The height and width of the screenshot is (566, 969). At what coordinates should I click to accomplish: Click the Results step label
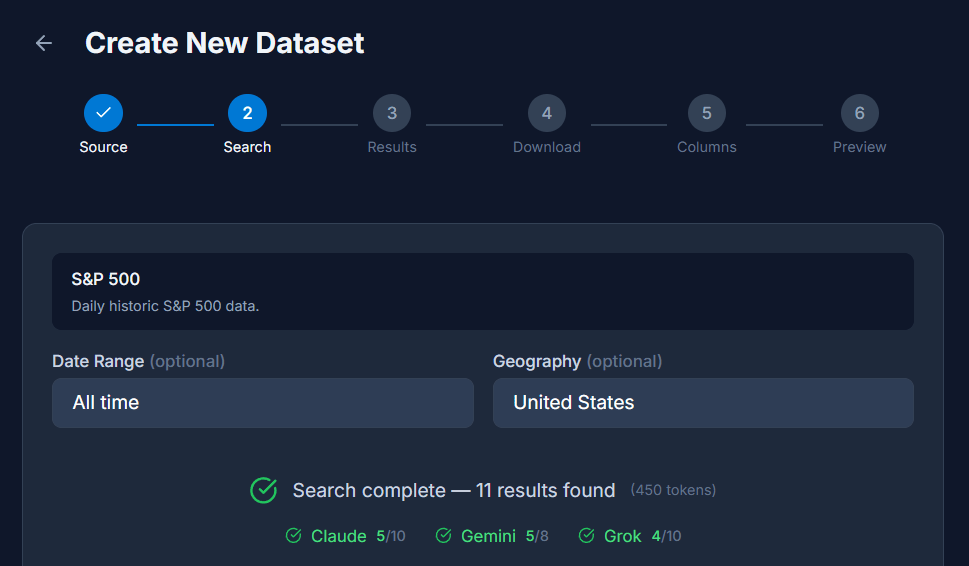point(392,147)
